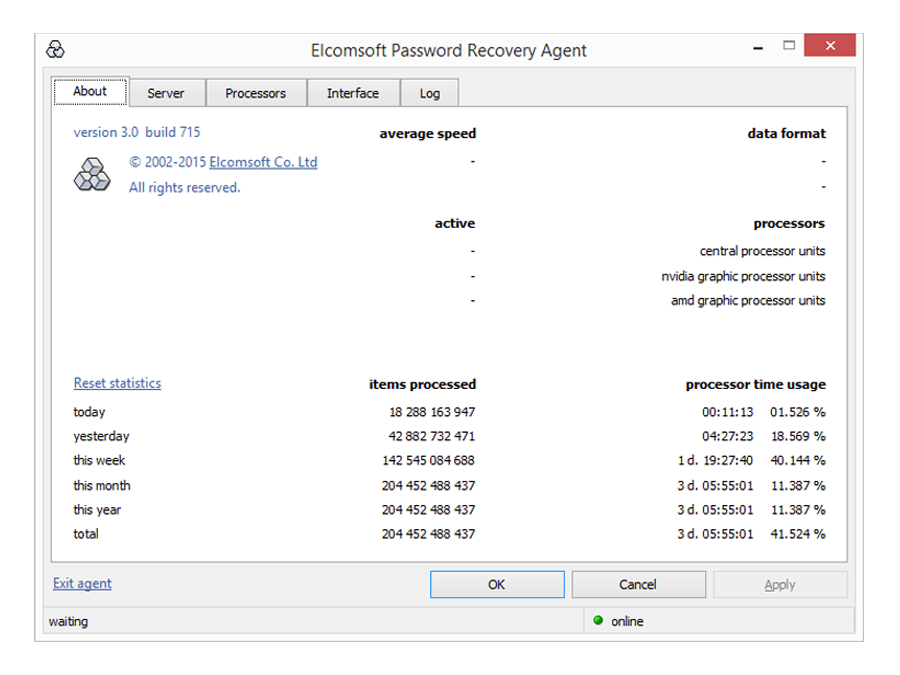Maximize the Password Recovery Agent window

pos(789,45)
